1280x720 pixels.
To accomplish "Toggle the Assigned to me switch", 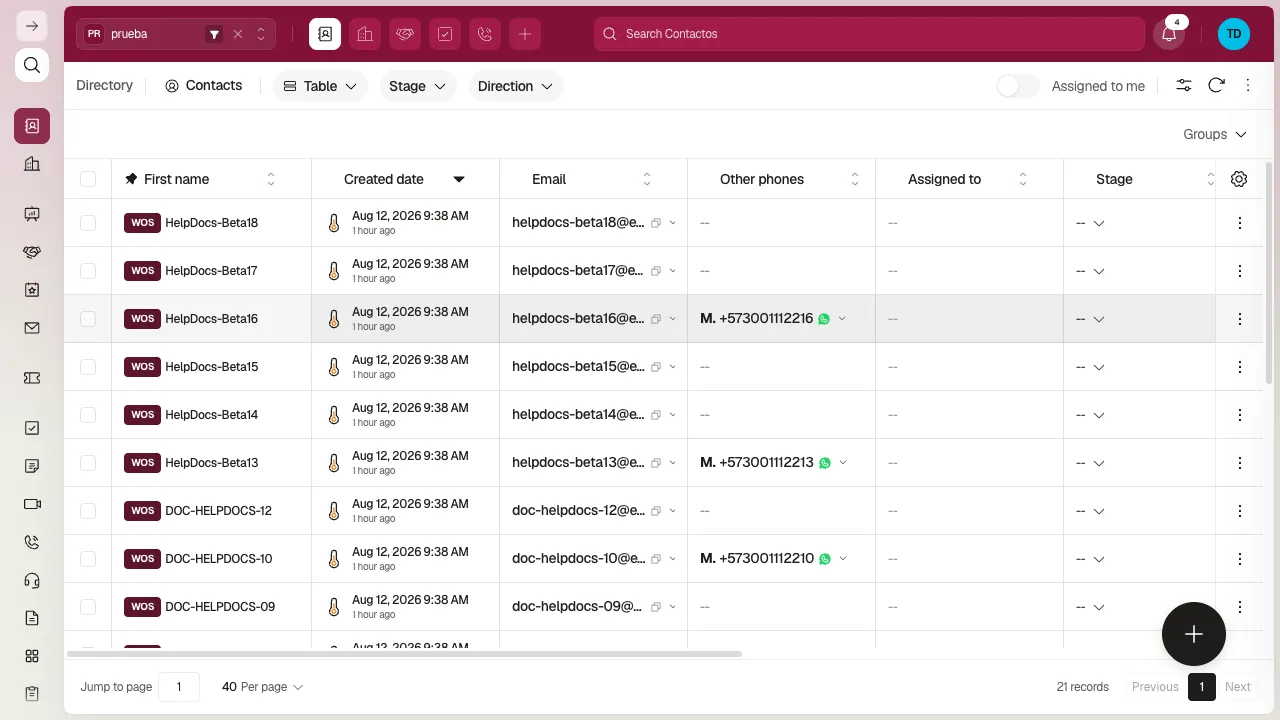I will (1018, 86).
